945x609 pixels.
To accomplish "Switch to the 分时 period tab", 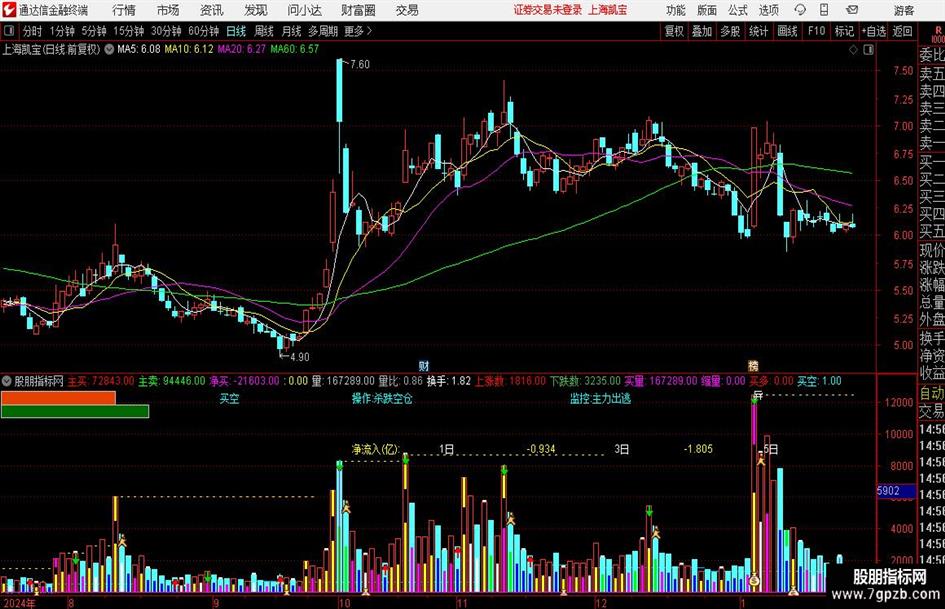I will [x=33, y=31].
